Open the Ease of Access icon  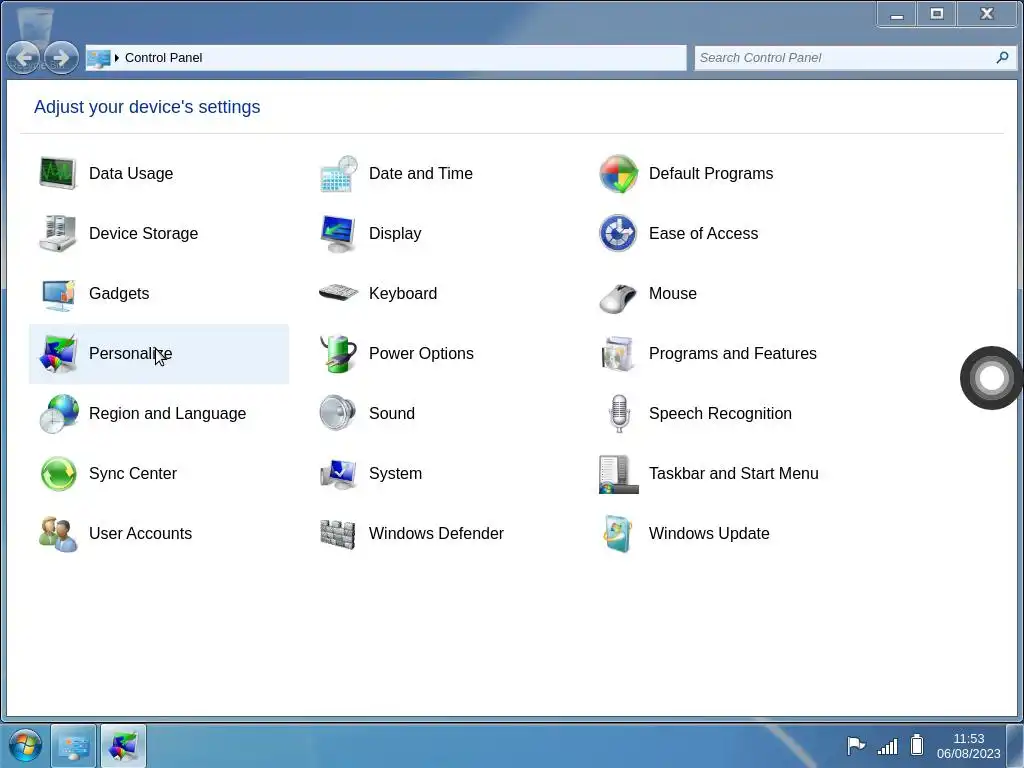coord(618,233)
